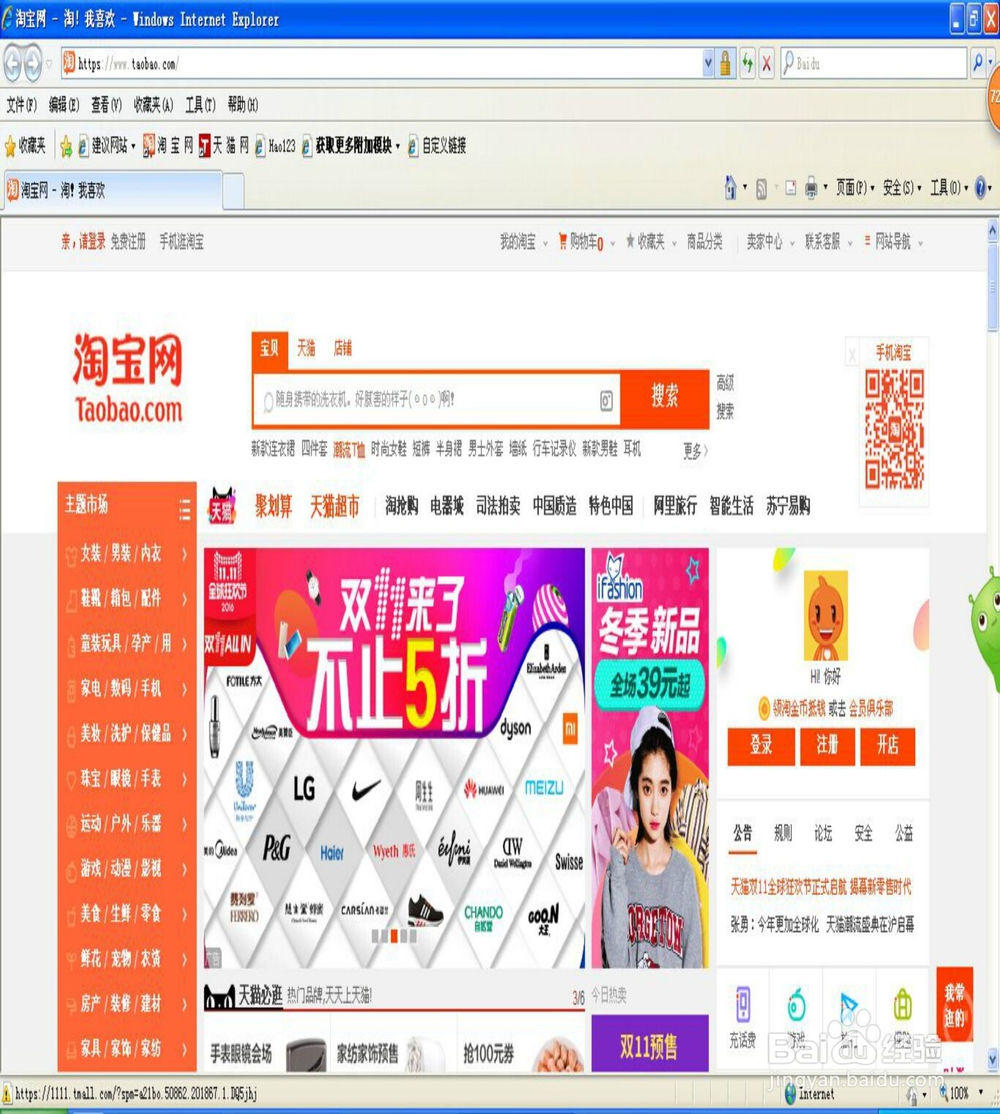Click the Home icon in command bar
The image size is (1000, 1114).
tap(730, 188)
